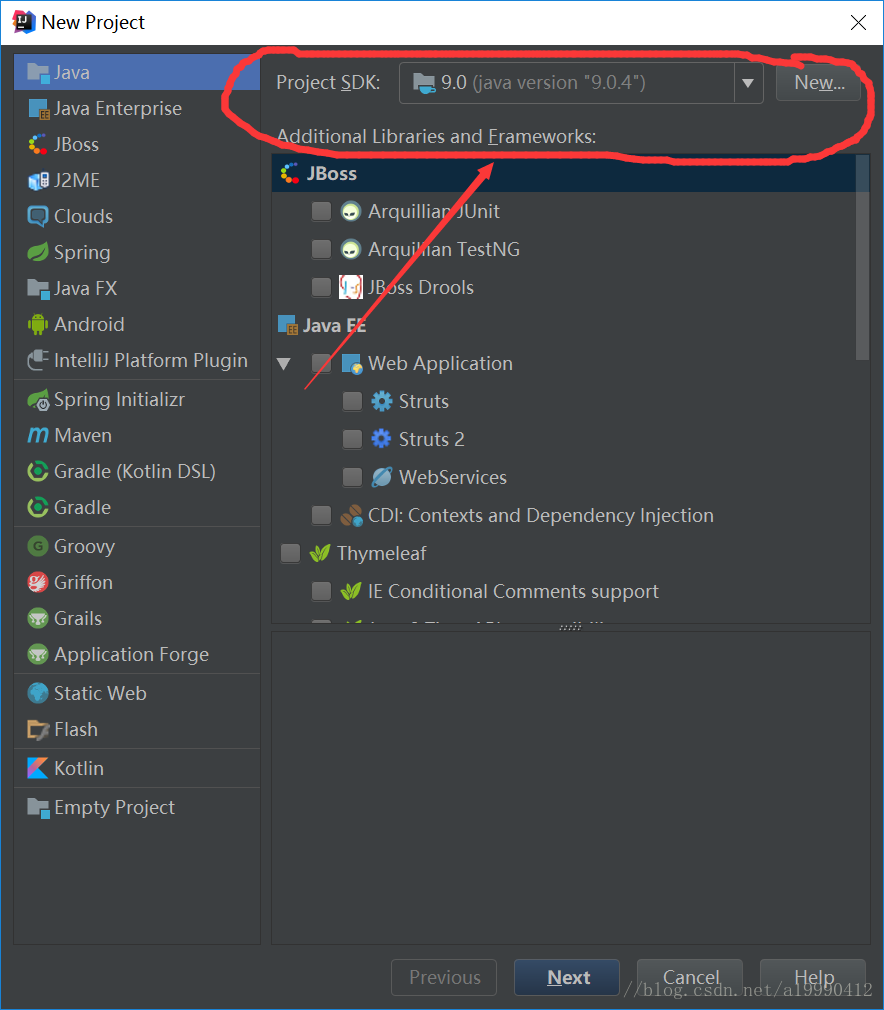Click the New... SDK button
The height and width of the screenshot is (1010, 884).
click(818, 82)
